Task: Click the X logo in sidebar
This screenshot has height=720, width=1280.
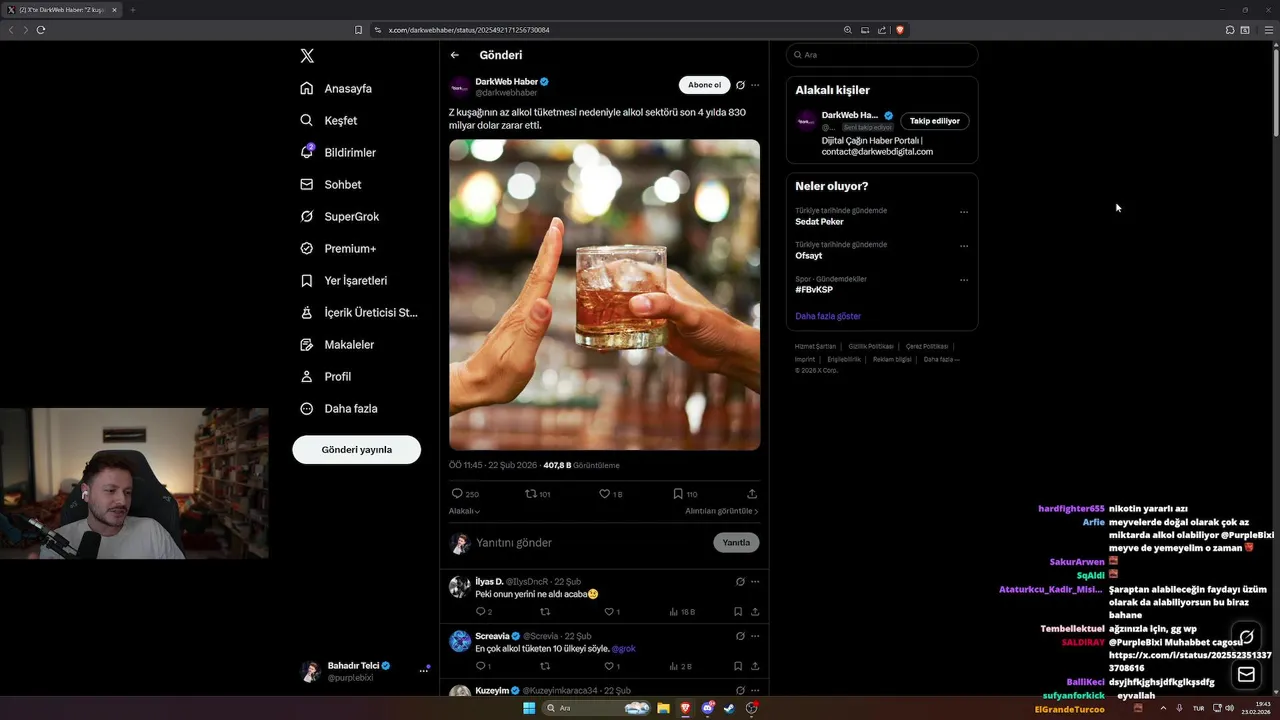Action: point(307,56)
